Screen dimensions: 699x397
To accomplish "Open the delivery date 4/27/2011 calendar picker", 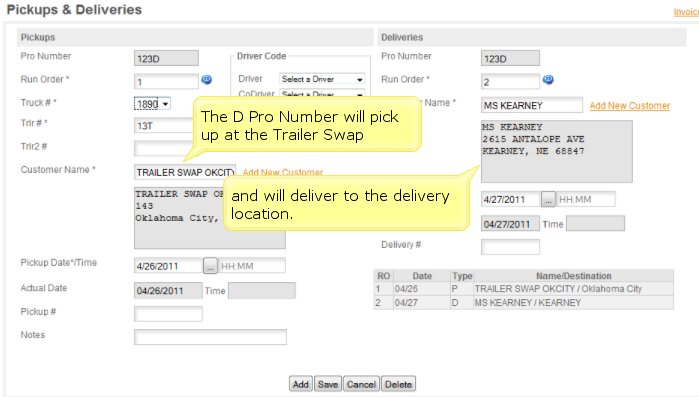I will coord(548,199).
